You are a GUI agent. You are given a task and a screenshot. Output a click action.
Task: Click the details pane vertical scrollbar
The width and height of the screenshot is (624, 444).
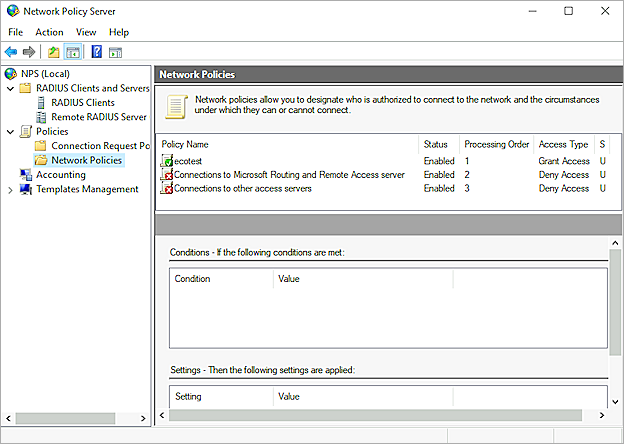coord(616,300)
